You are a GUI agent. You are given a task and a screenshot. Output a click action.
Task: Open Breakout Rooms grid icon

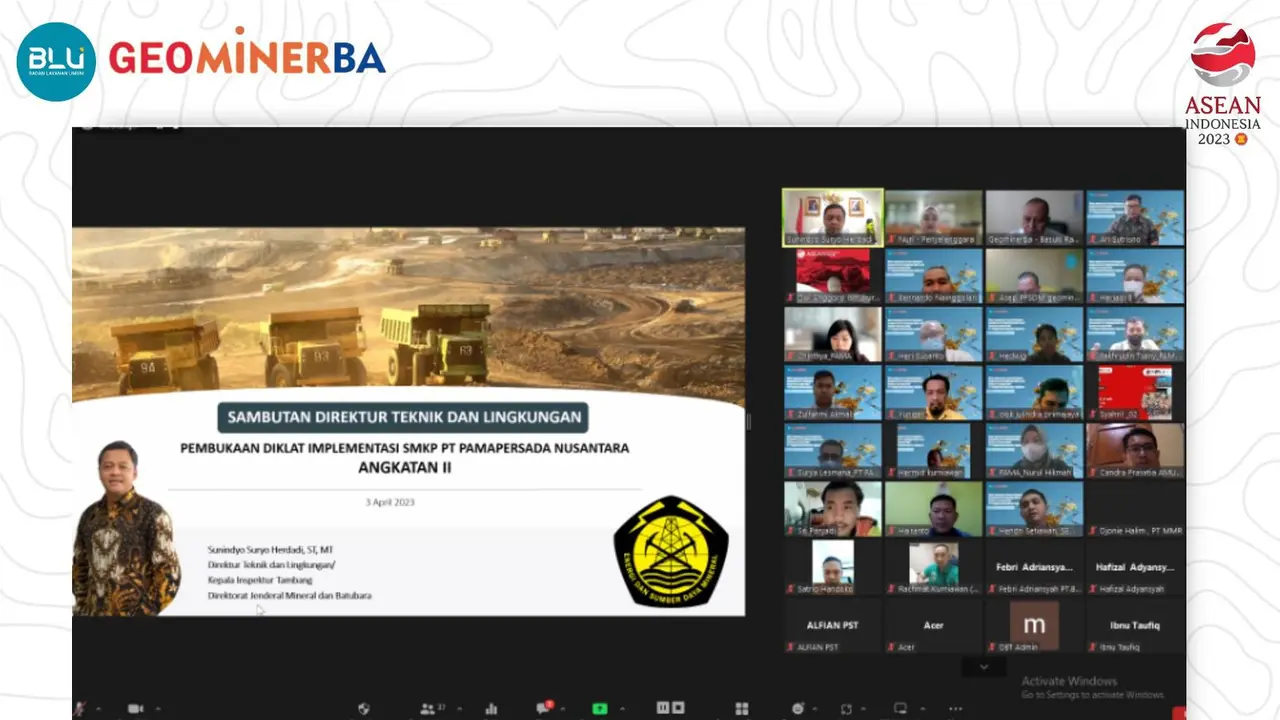741,708
